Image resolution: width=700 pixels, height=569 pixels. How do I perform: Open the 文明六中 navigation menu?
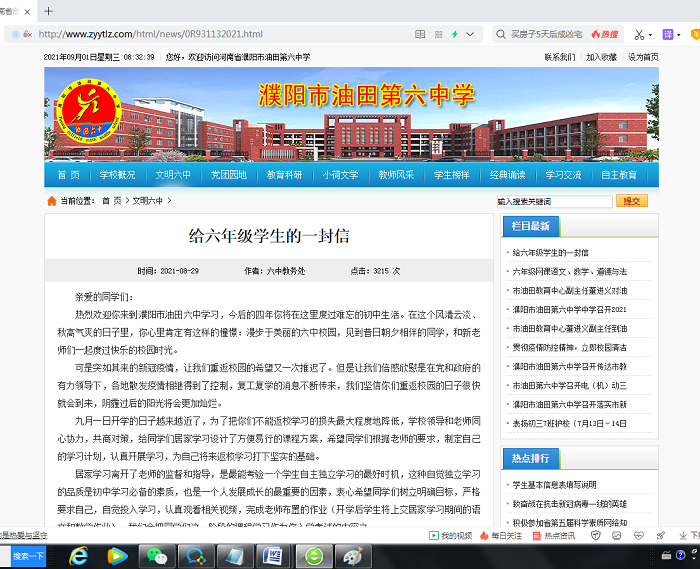(173, 175)
